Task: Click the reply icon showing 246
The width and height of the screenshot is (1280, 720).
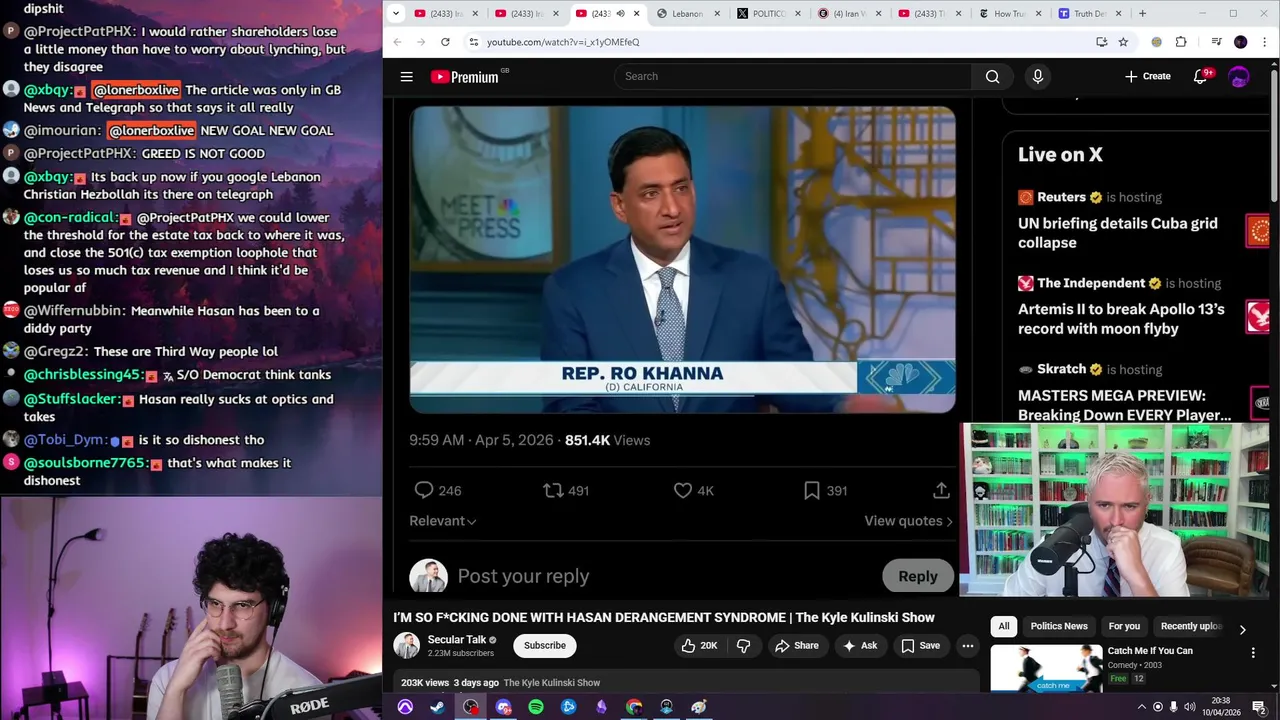Action: (424, 490)
